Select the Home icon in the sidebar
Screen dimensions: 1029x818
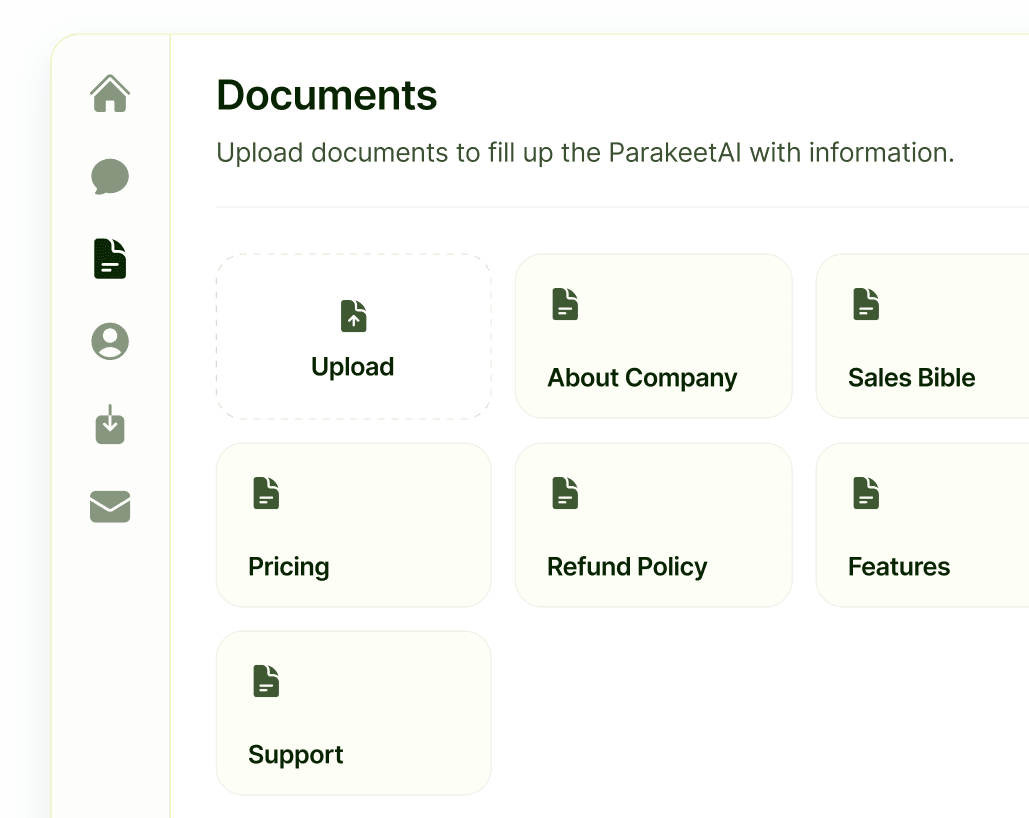click(109, 93)
